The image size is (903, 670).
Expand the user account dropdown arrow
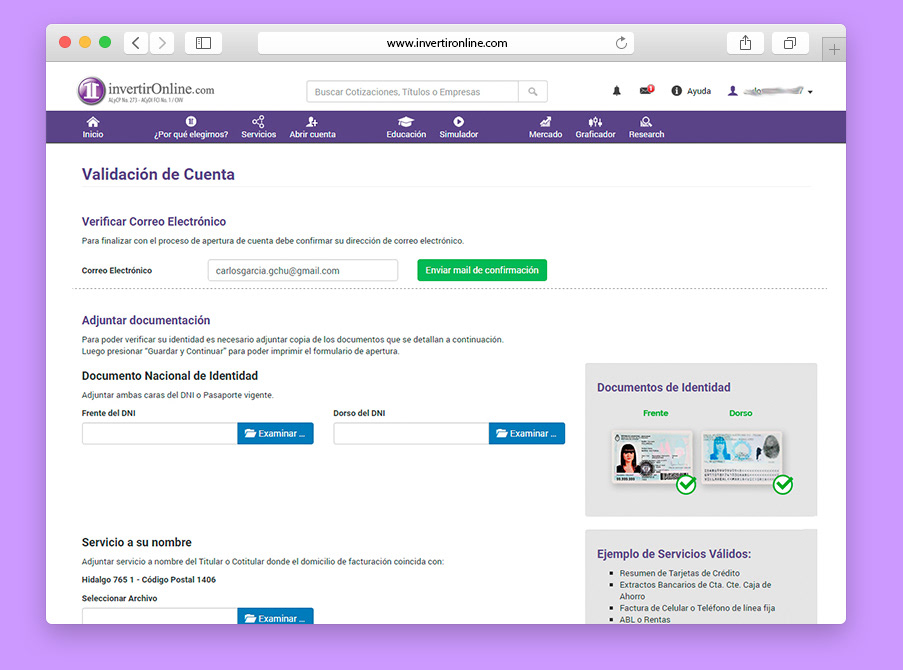[810, 92]
